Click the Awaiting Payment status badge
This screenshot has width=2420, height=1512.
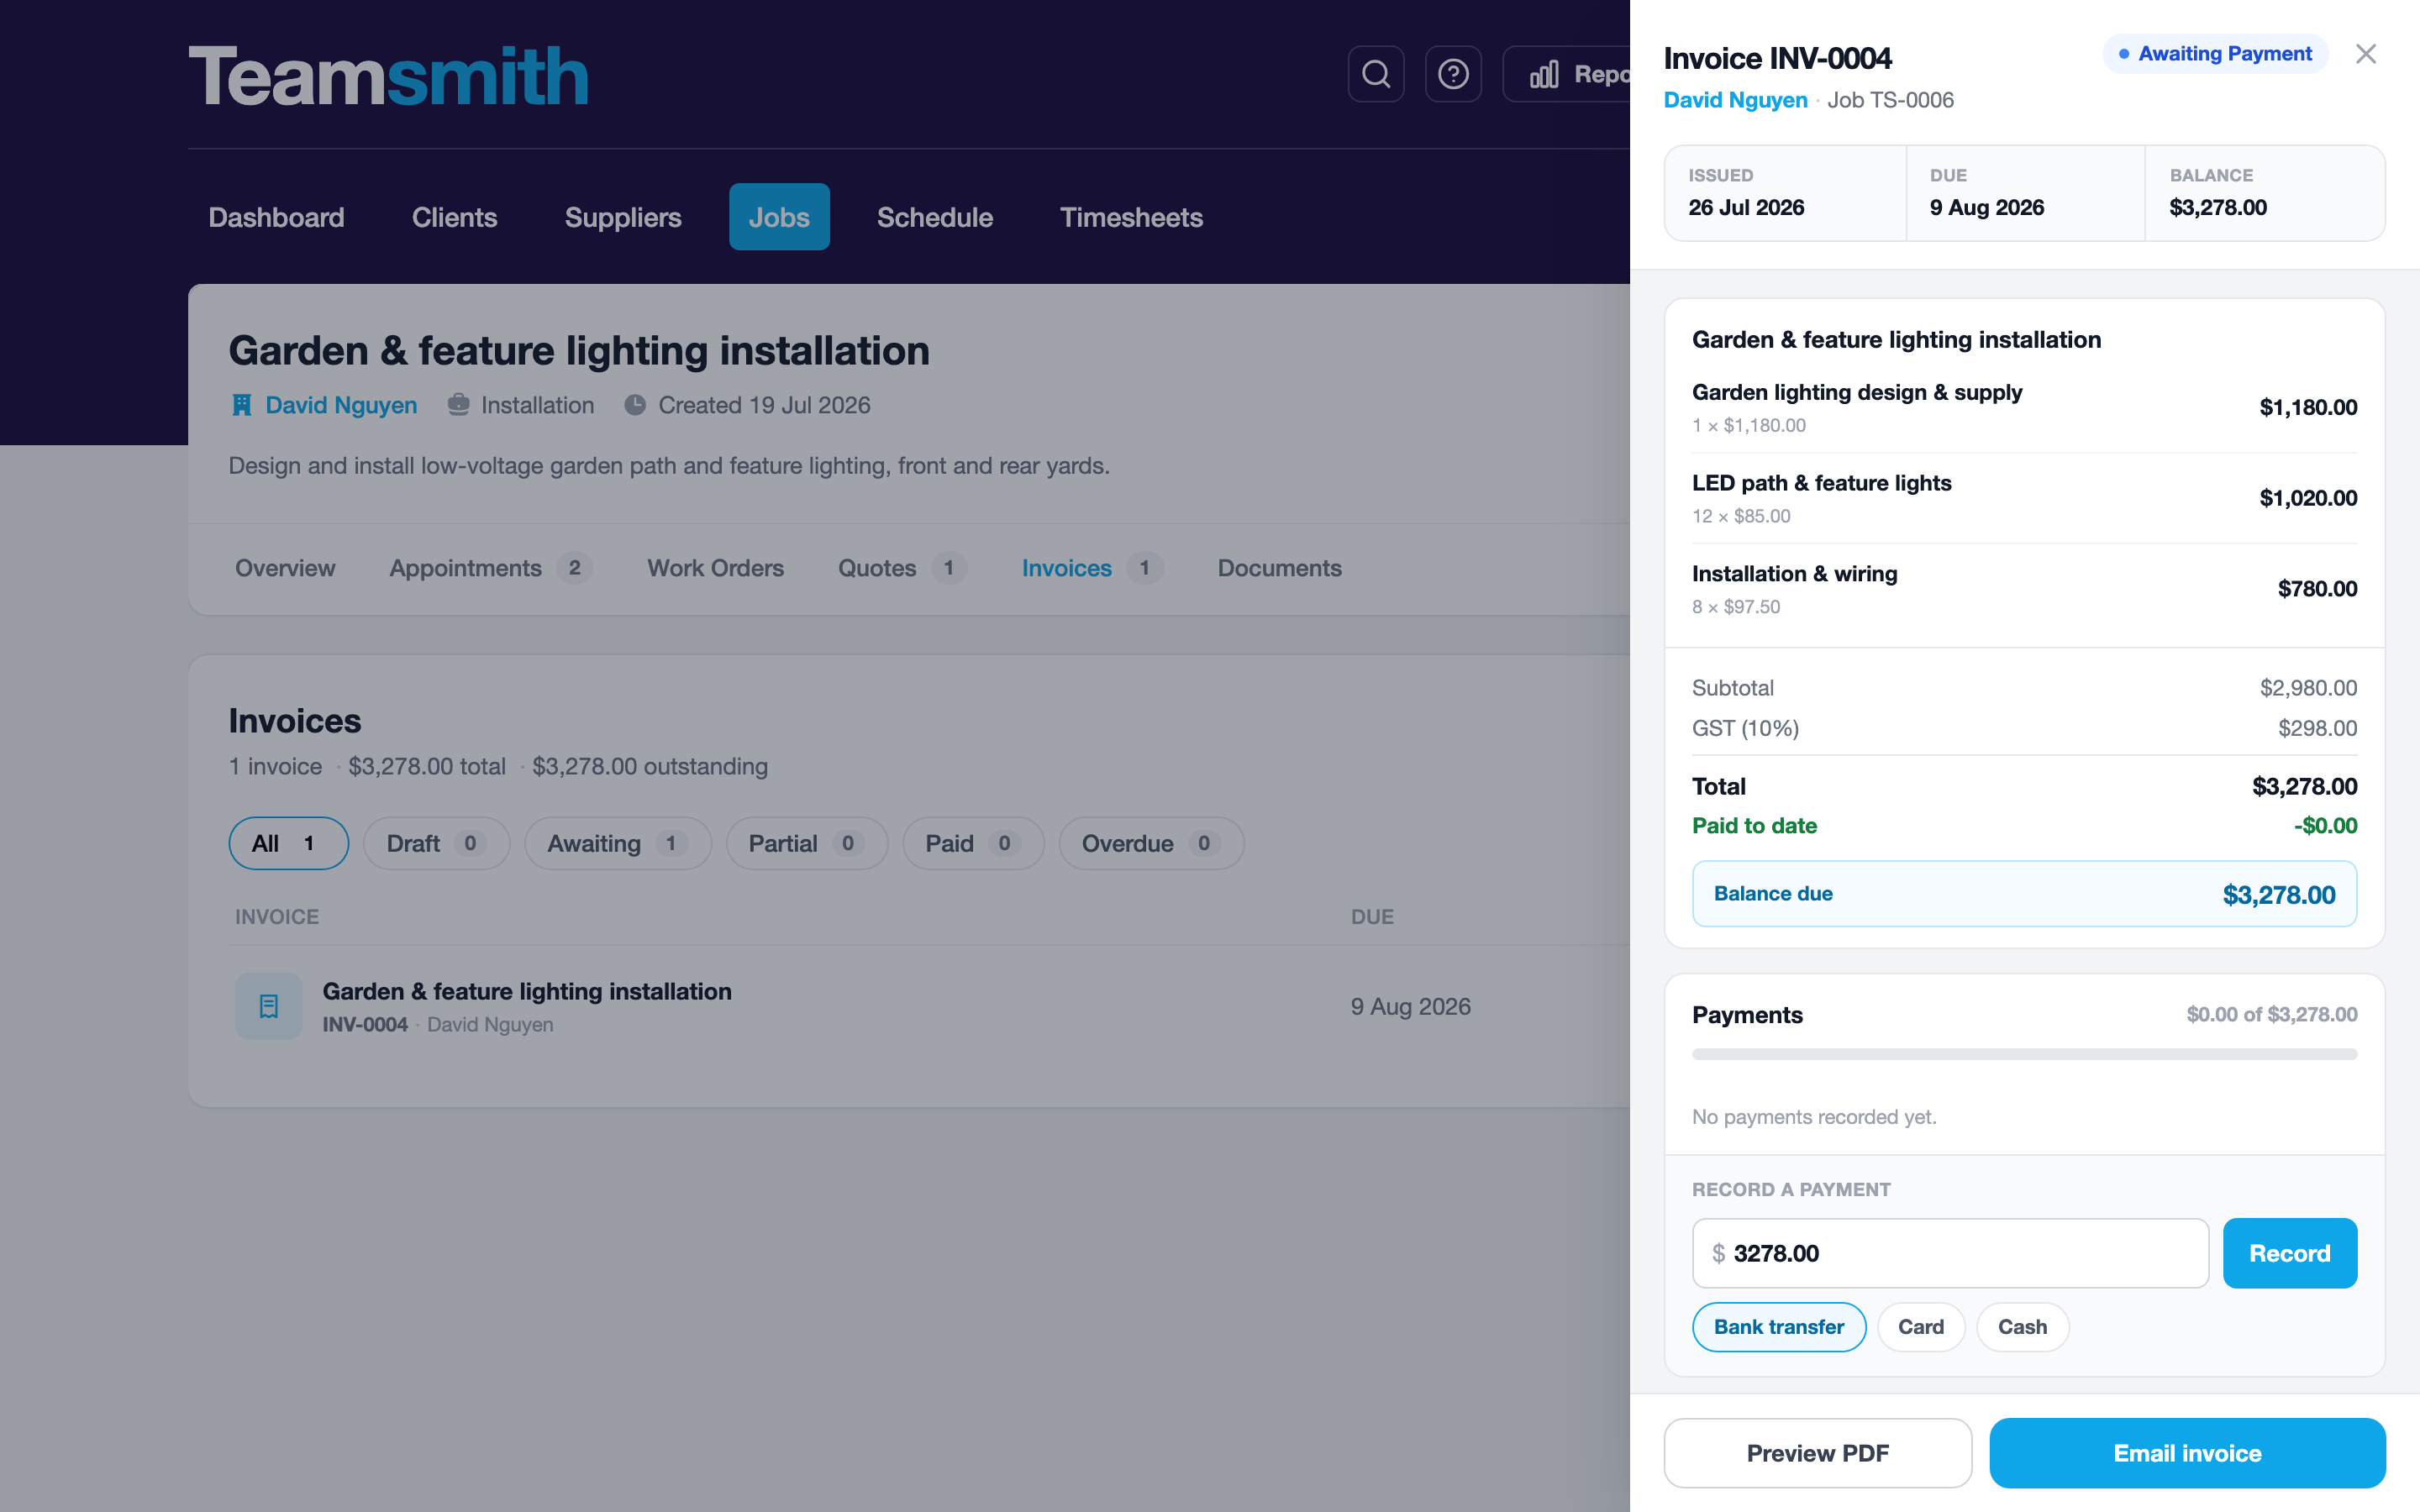tap(2215, 54)
